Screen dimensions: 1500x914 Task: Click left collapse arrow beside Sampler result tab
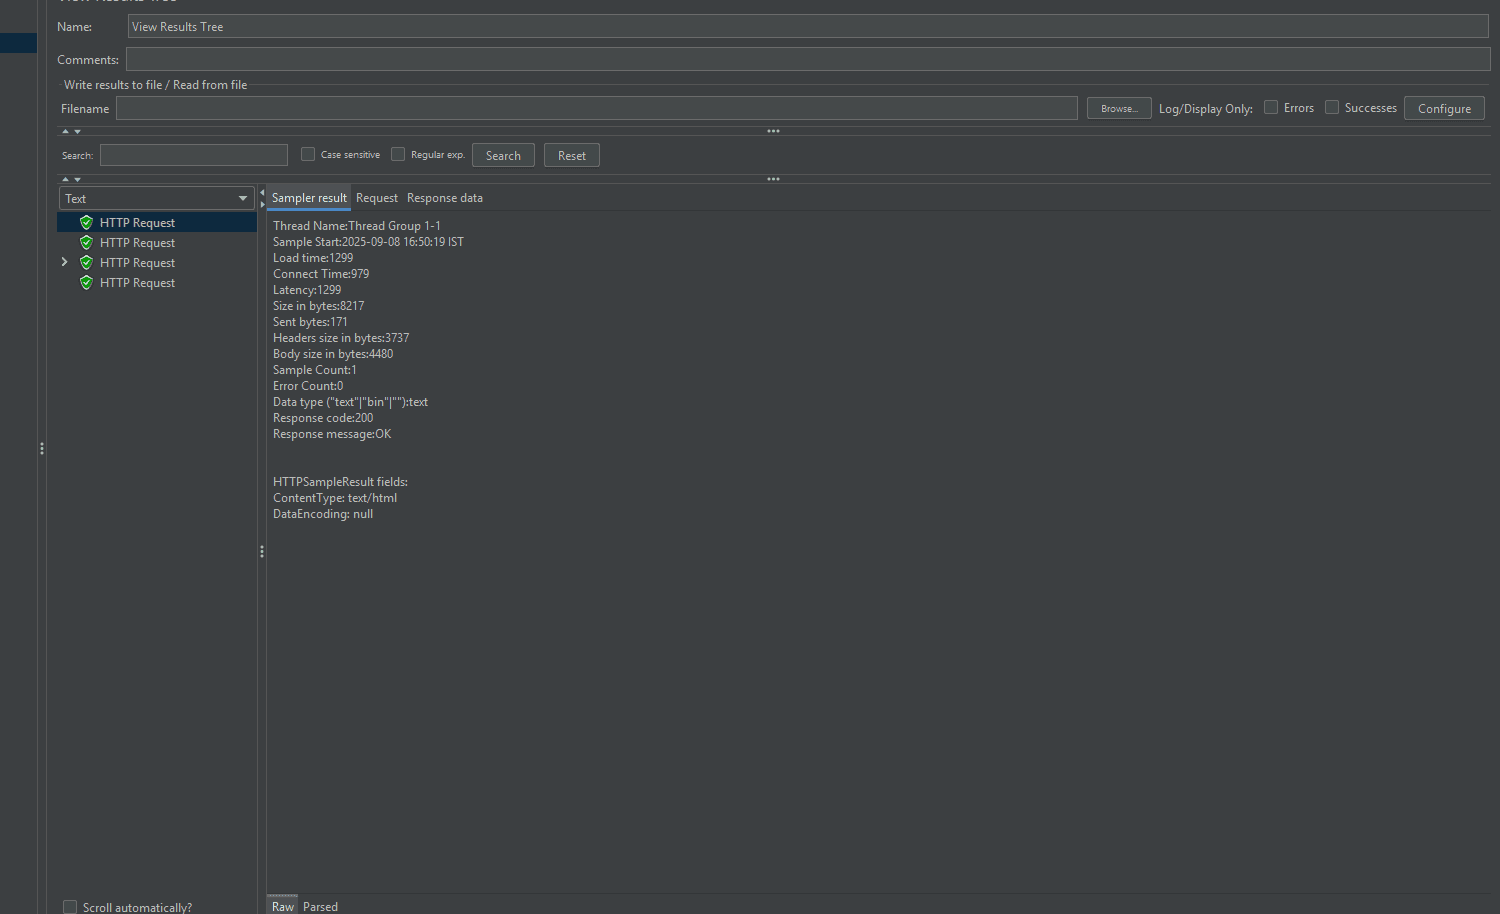(262, 192)
